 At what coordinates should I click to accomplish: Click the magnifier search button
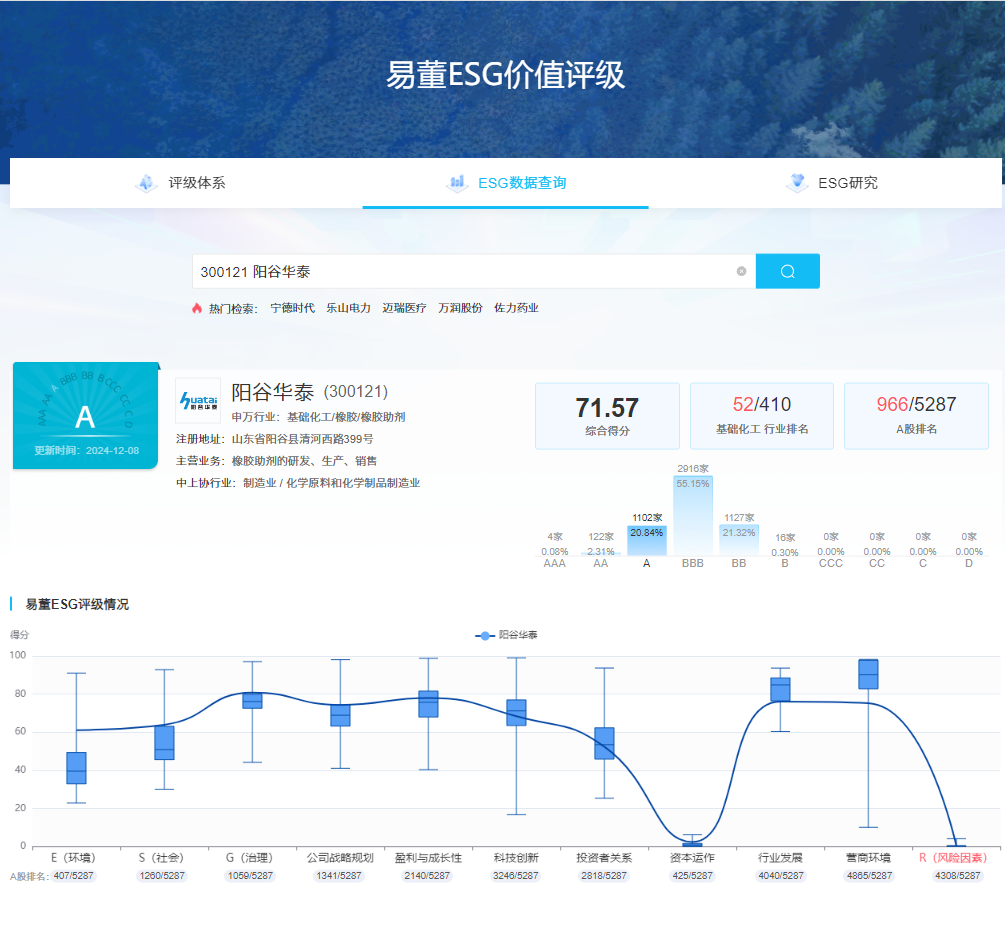click(787, 271)
